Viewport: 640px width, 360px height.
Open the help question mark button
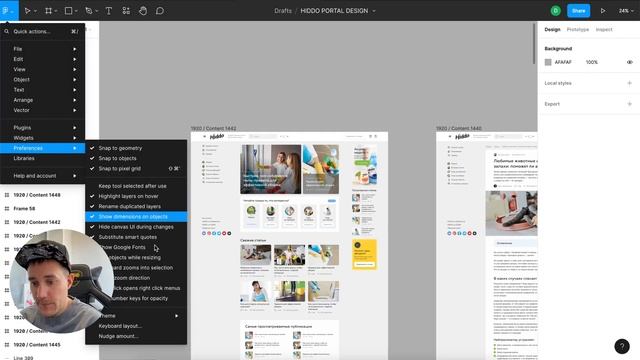pyautogui.click(x=622, y=346)
